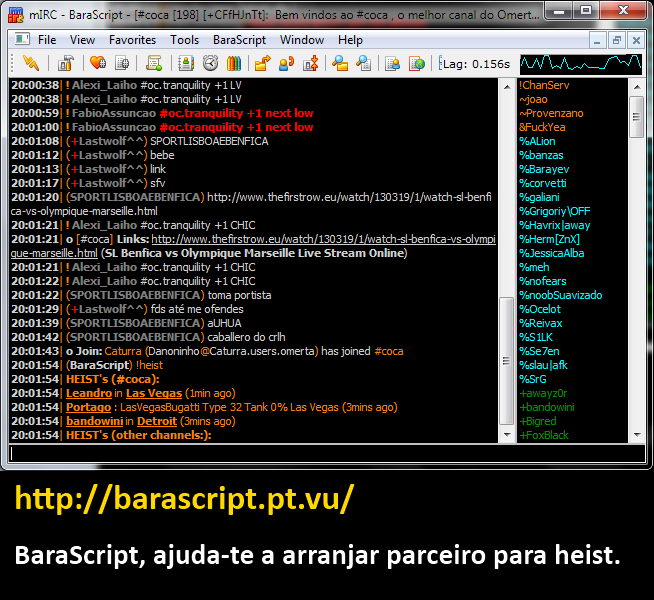Select %Herm[ZnX] in the nick list
The image size is (654, 600).
point(549,239)
